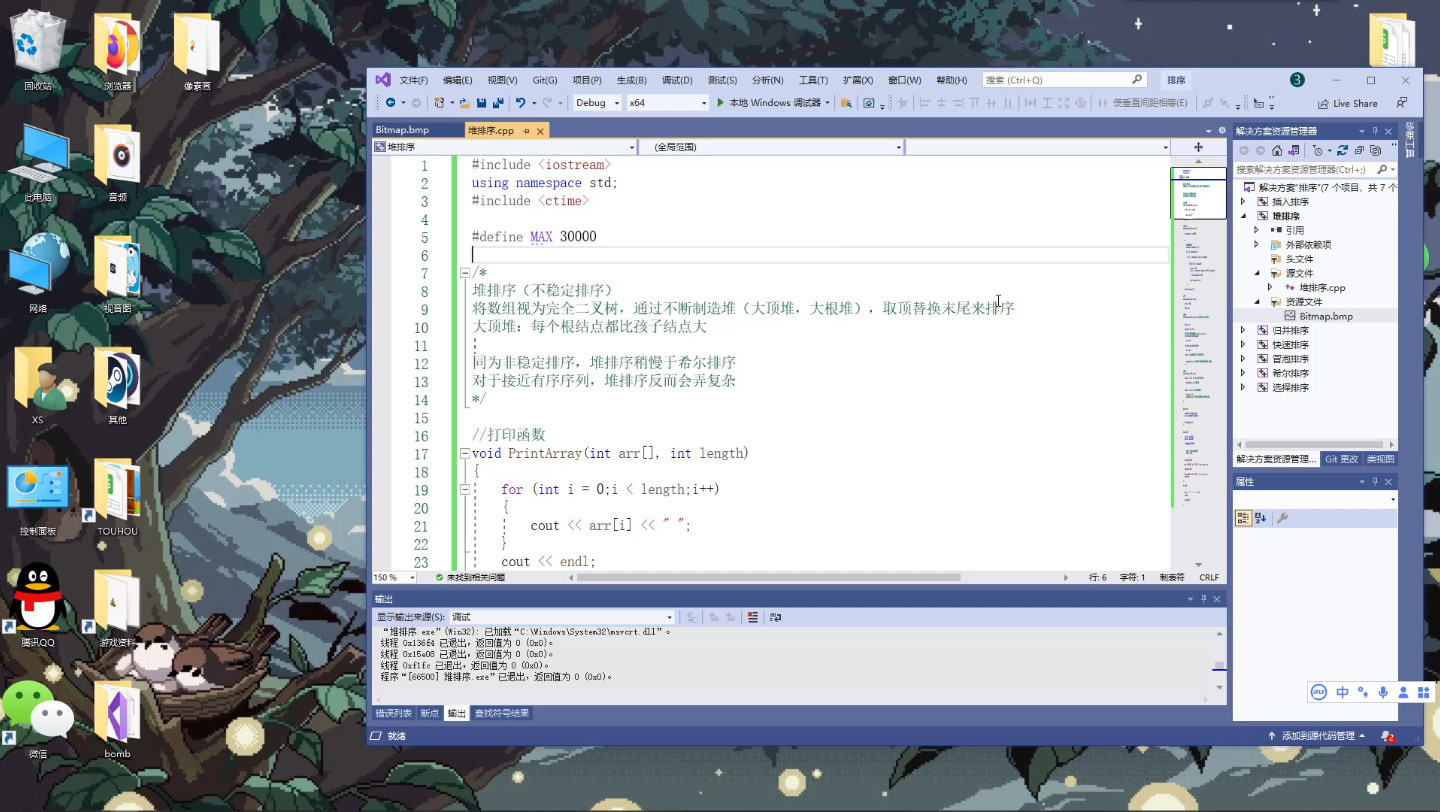Screen dimensions: 1440x812
Task: Navigate backward in the editor
Action: [391, 102]
